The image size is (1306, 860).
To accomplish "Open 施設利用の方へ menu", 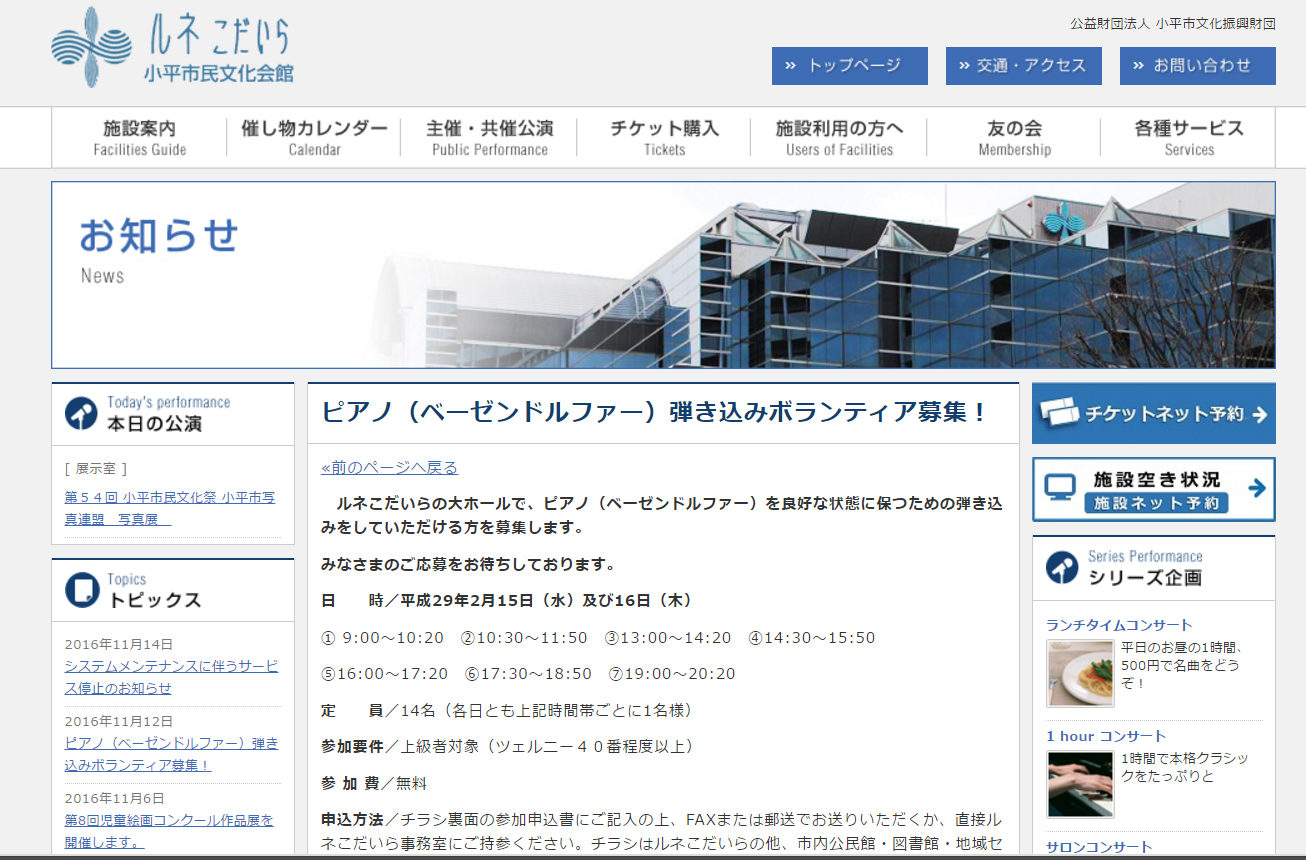I will point(839,138).
